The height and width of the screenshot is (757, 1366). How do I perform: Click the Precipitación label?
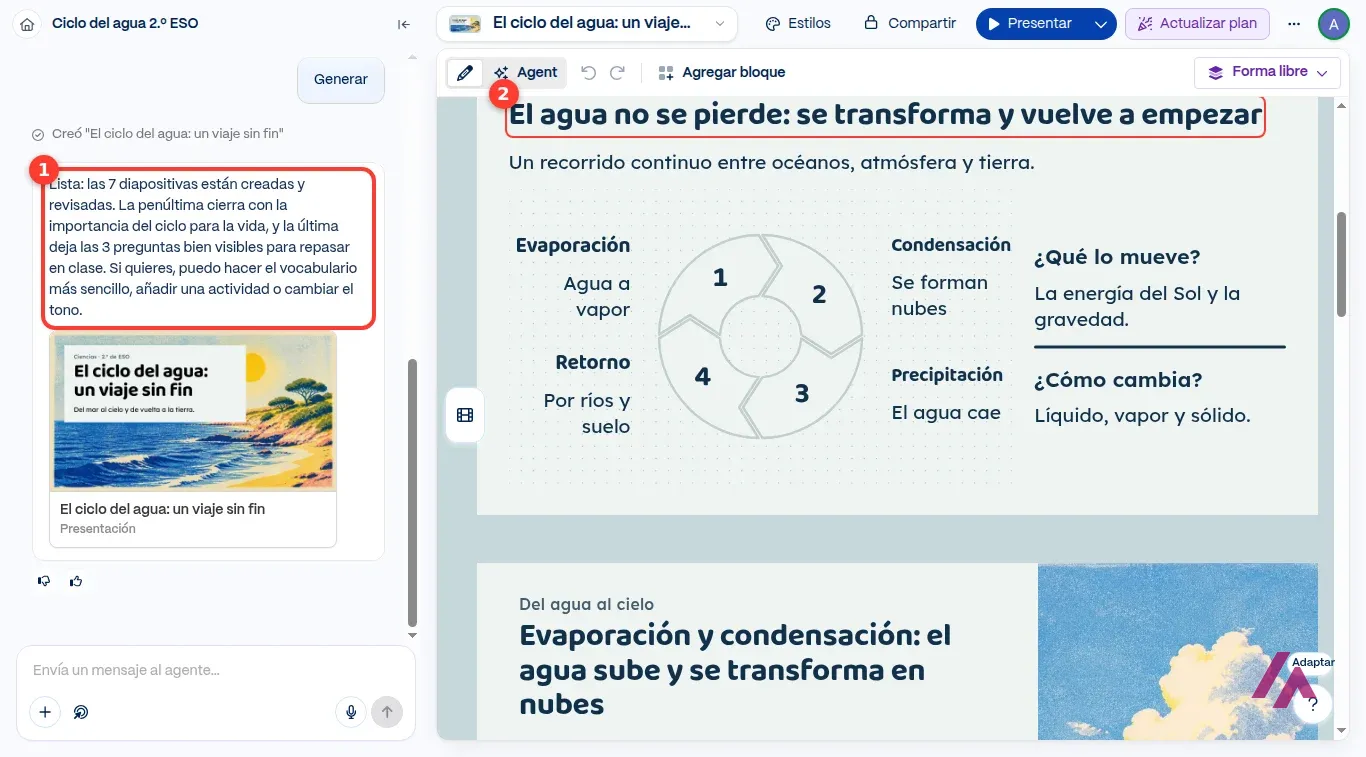click(x=947, y=375)
